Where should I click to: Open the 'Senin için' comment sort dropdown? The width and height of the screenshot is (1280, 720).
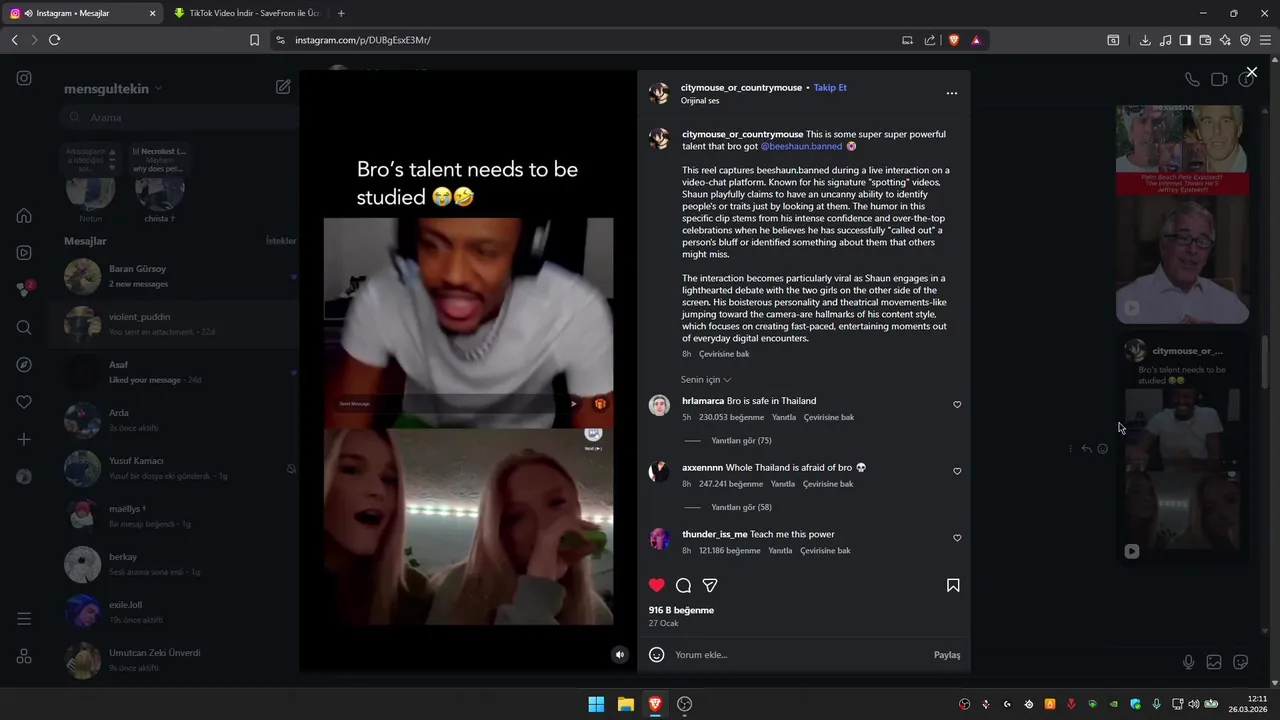coord(706,380)
